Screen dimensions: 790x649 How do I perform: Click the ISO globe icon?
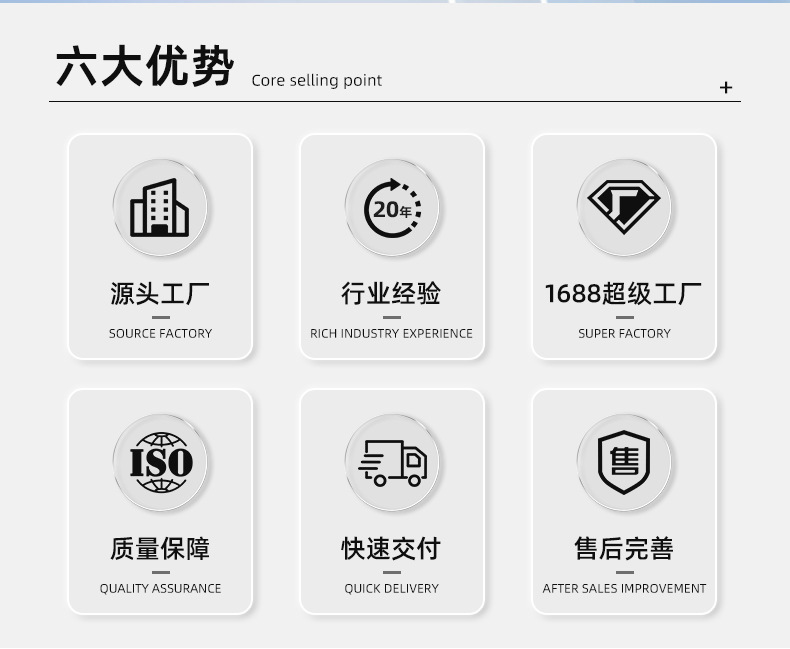(x=161, y=463)
